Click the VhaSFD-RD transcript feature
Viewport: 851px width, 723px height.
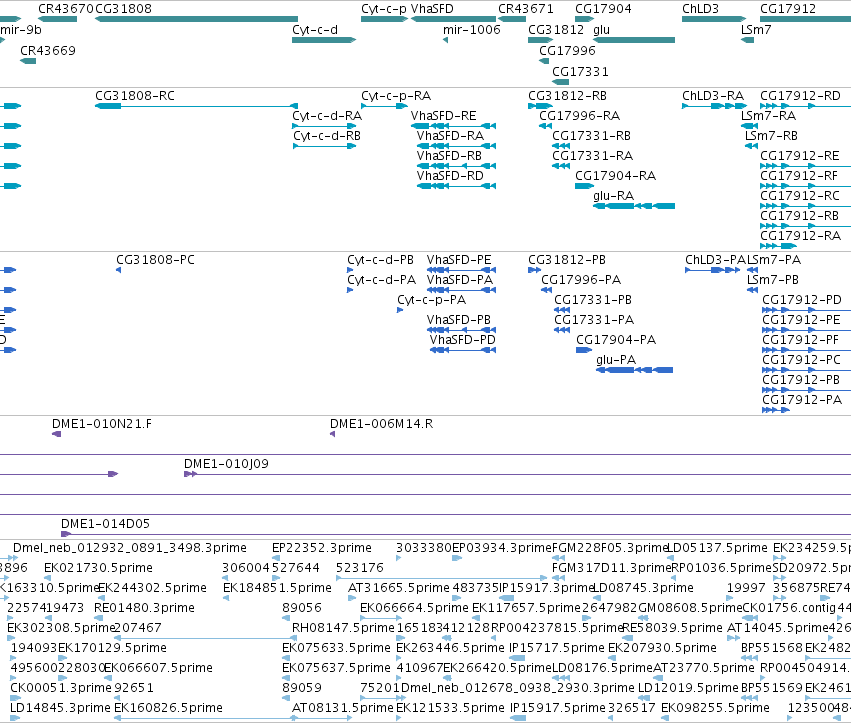(x=456, y=186)
